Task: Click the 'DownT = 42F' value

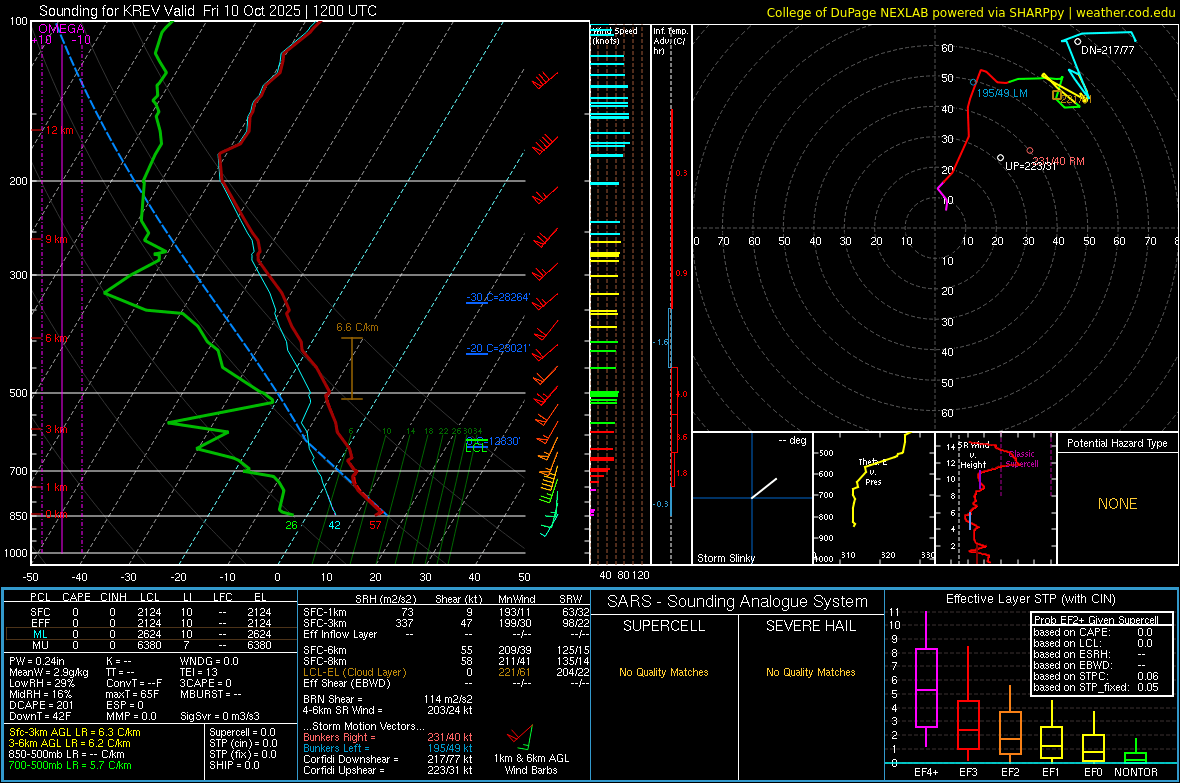Action: coord(40,717)
